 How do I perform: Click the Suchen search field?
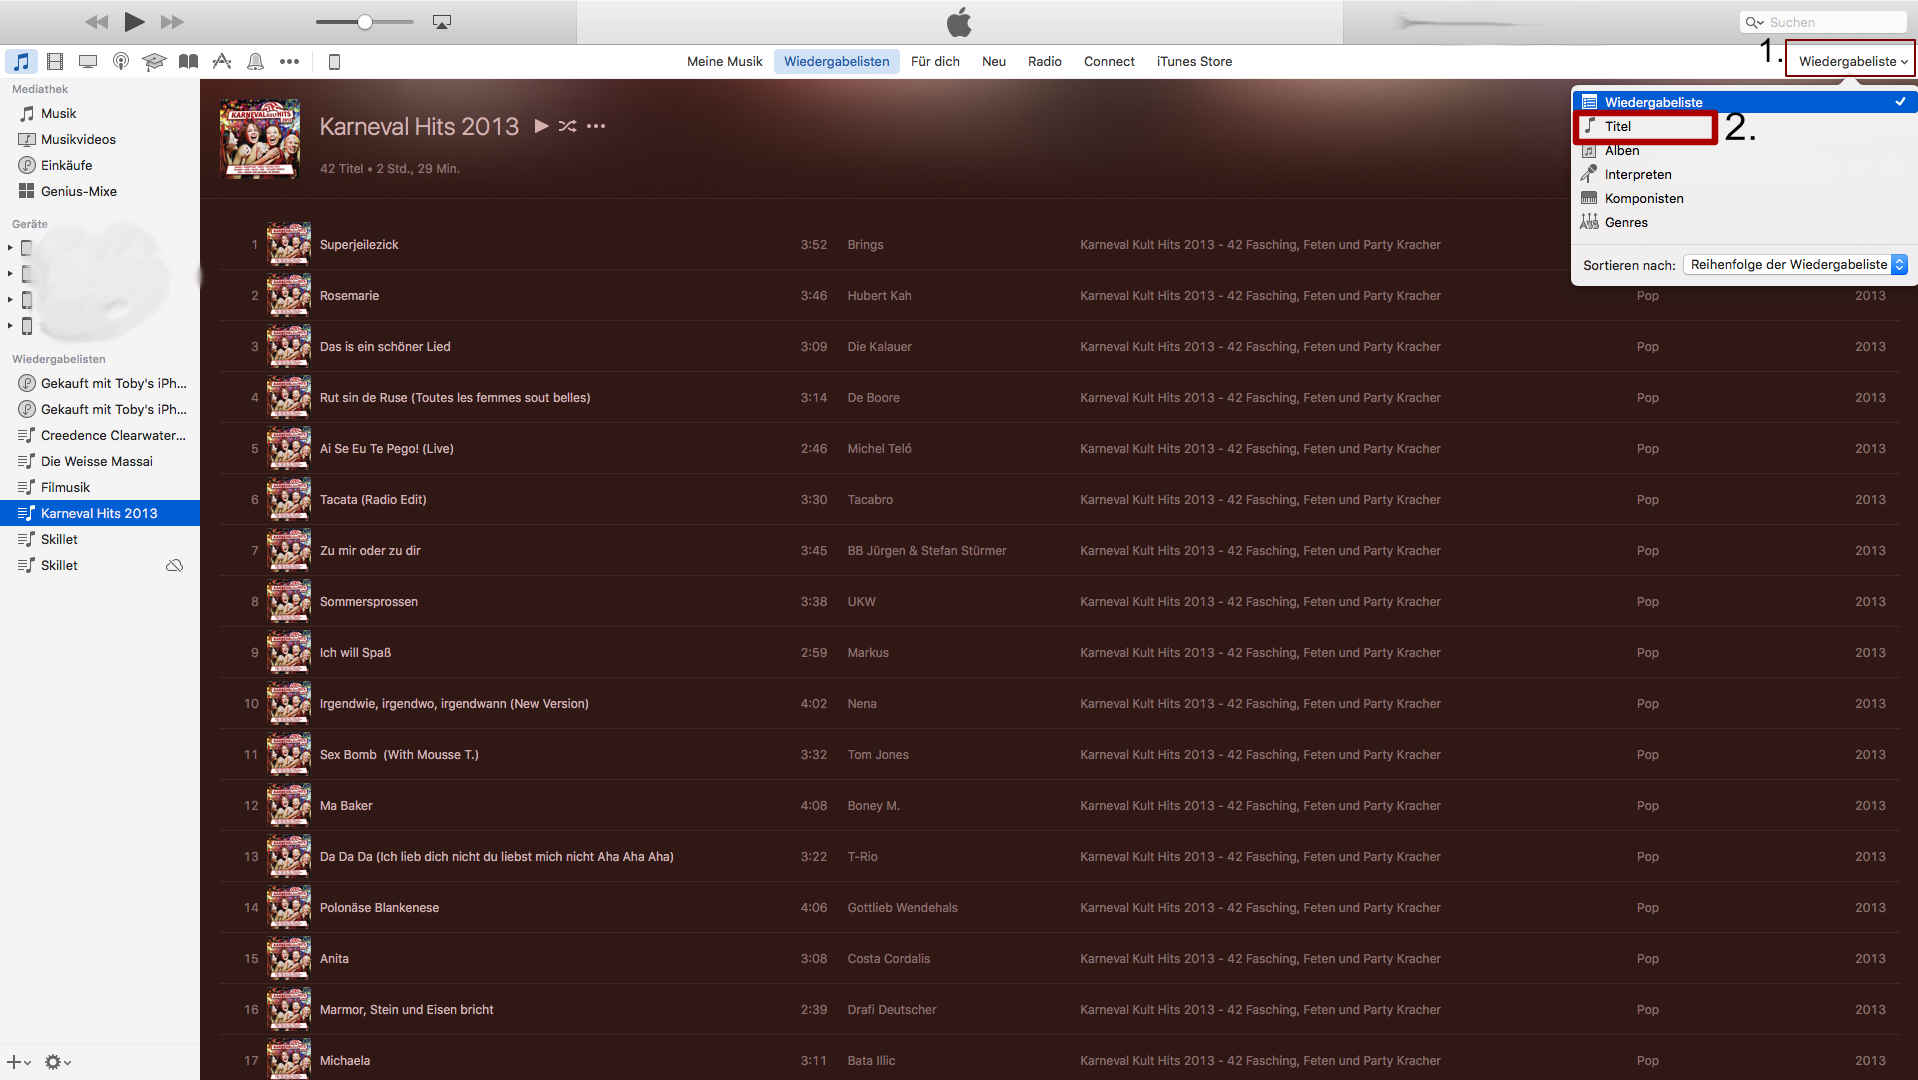tap(1823, 22)
